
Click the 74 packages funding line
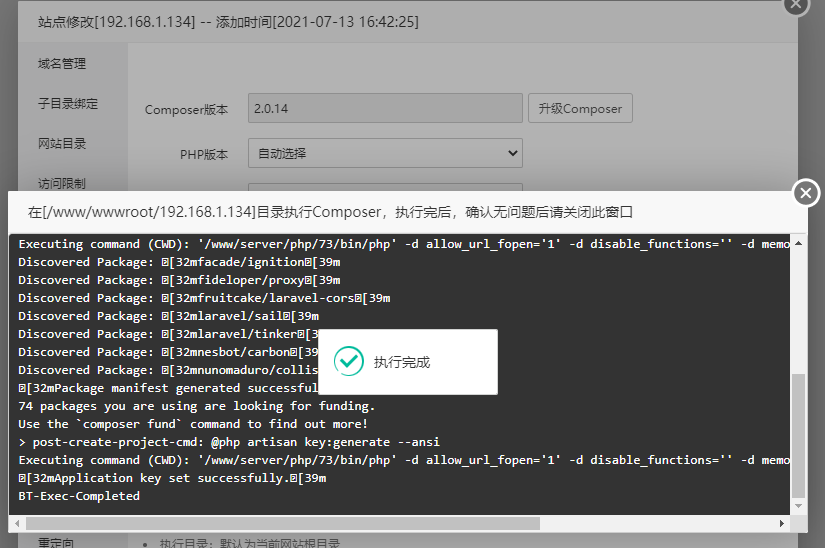tap(197, 406)
